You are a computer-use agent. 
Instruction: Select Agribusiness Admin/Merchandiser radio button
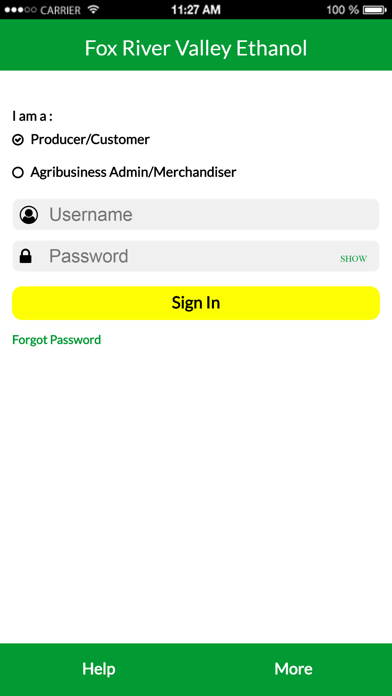pyautogui.click(x=18, y=173)
